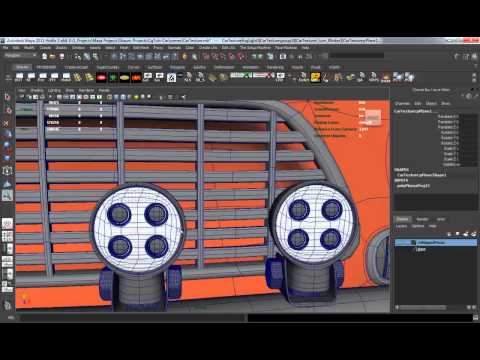Click the green glowing icon on the shelf
The height and width of the screenshot is (360, 480).
113,78
